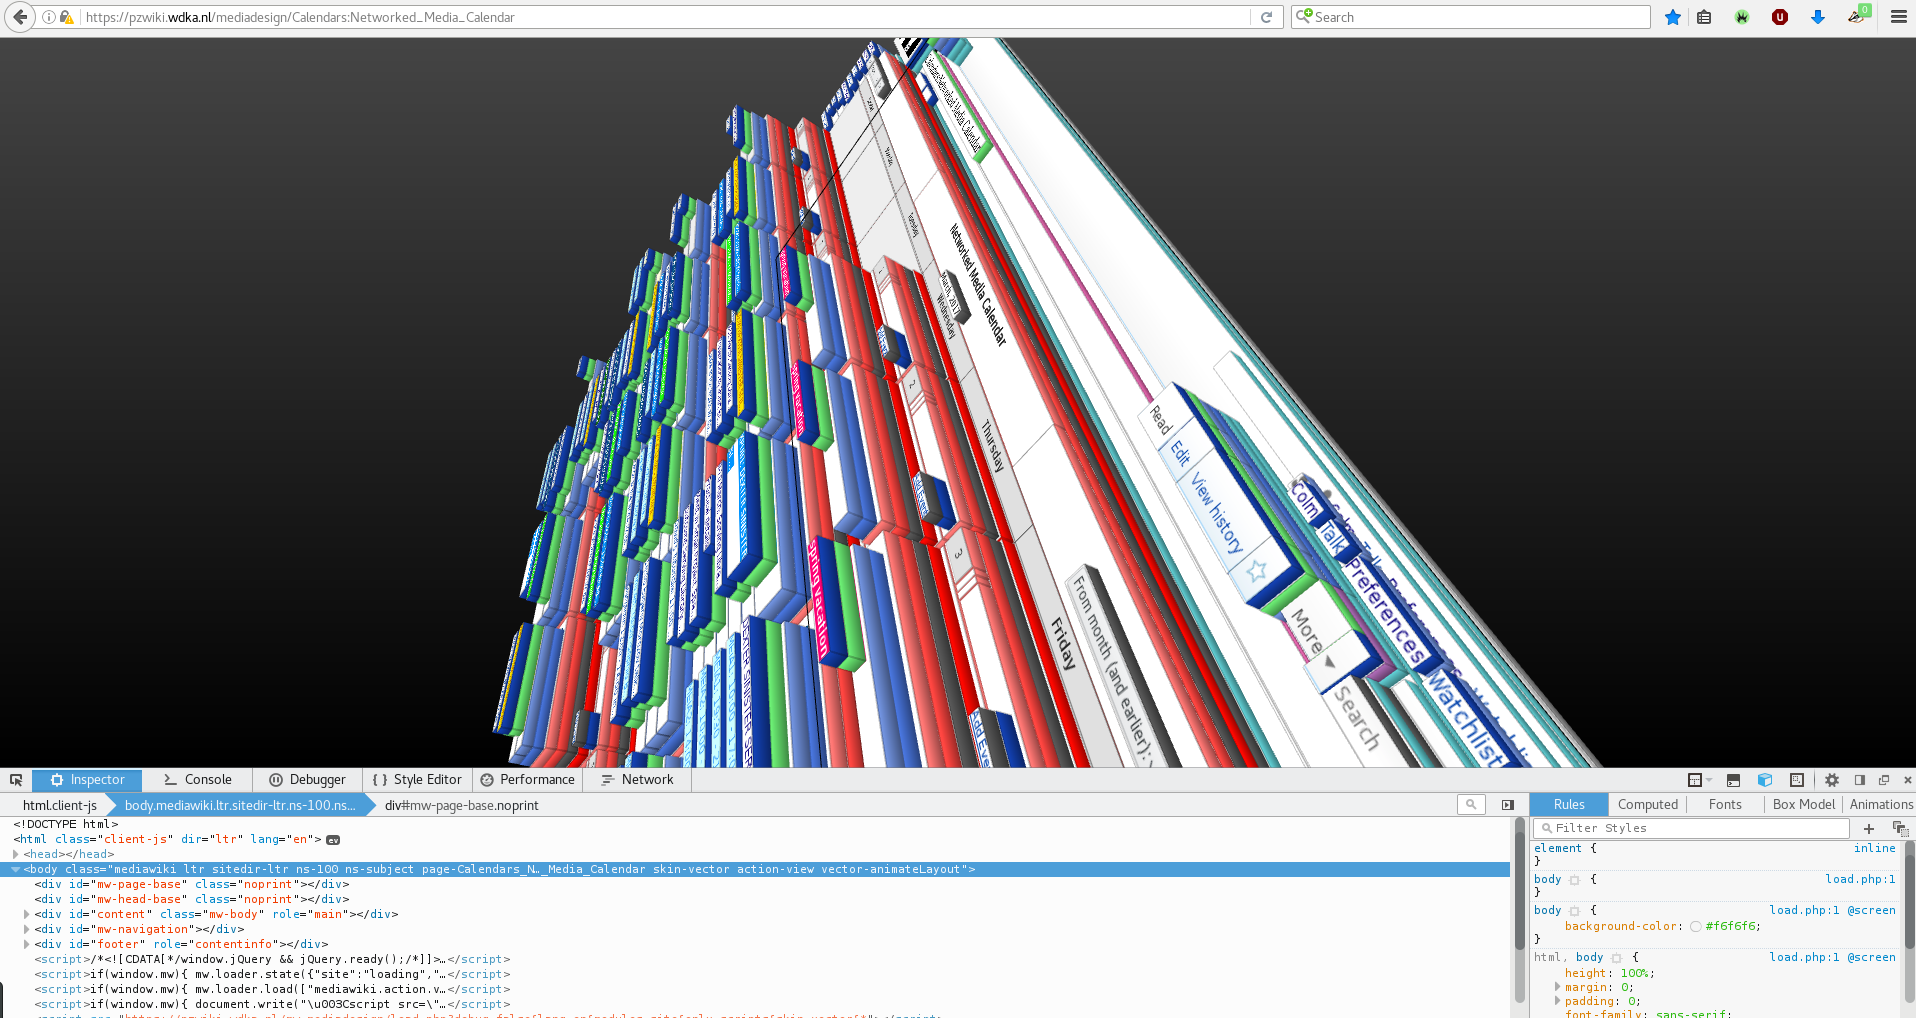Click the #f6f6f6 background-color swatch

point(1697,926)
